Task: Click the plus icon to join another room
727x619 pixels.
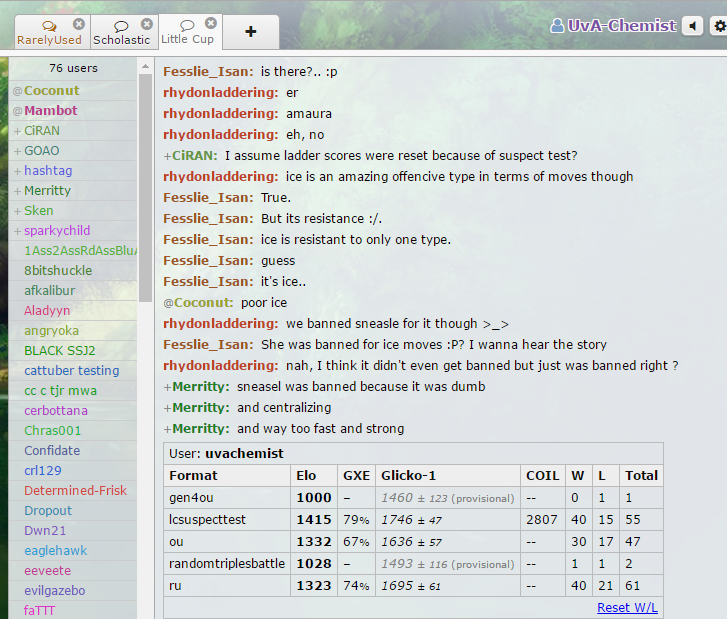Action: (x=250, y=32)
